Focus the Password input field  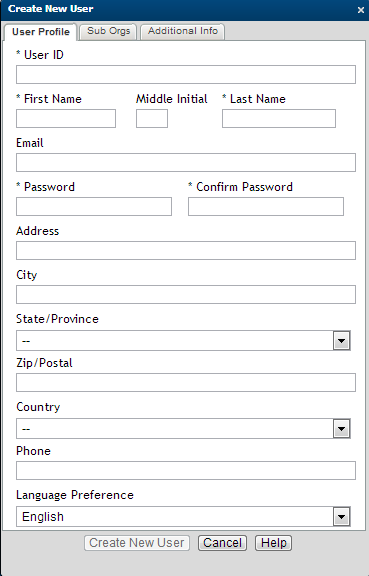click(94, 206)
